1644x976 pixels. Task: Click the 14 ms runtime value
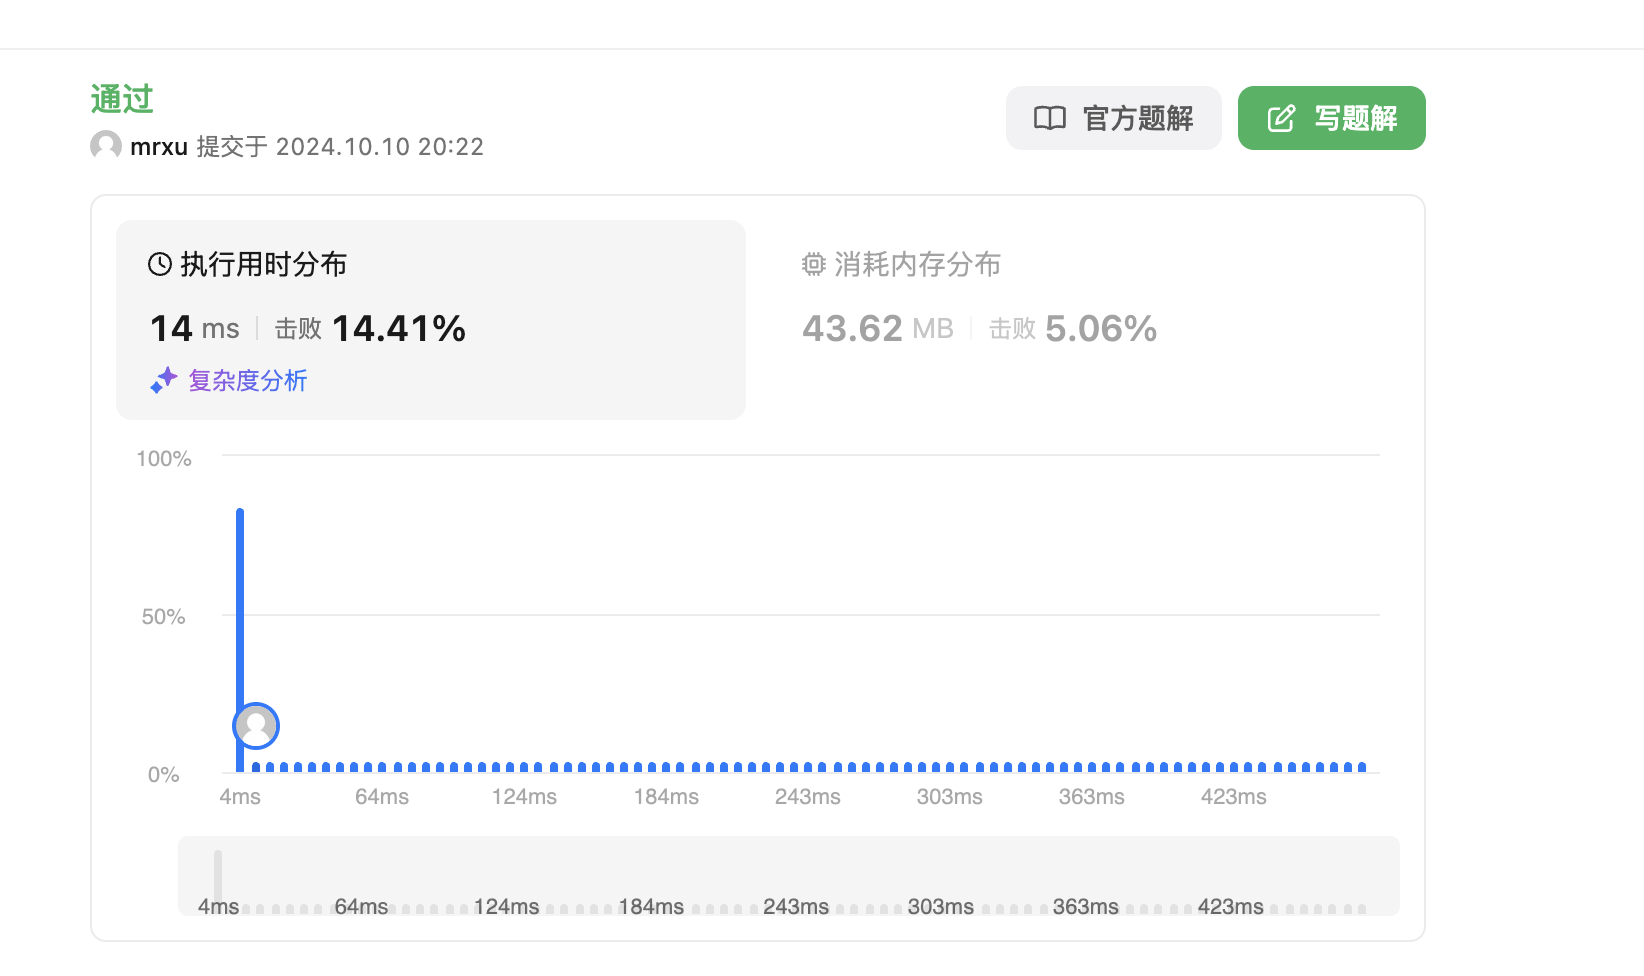pos(195,328)
